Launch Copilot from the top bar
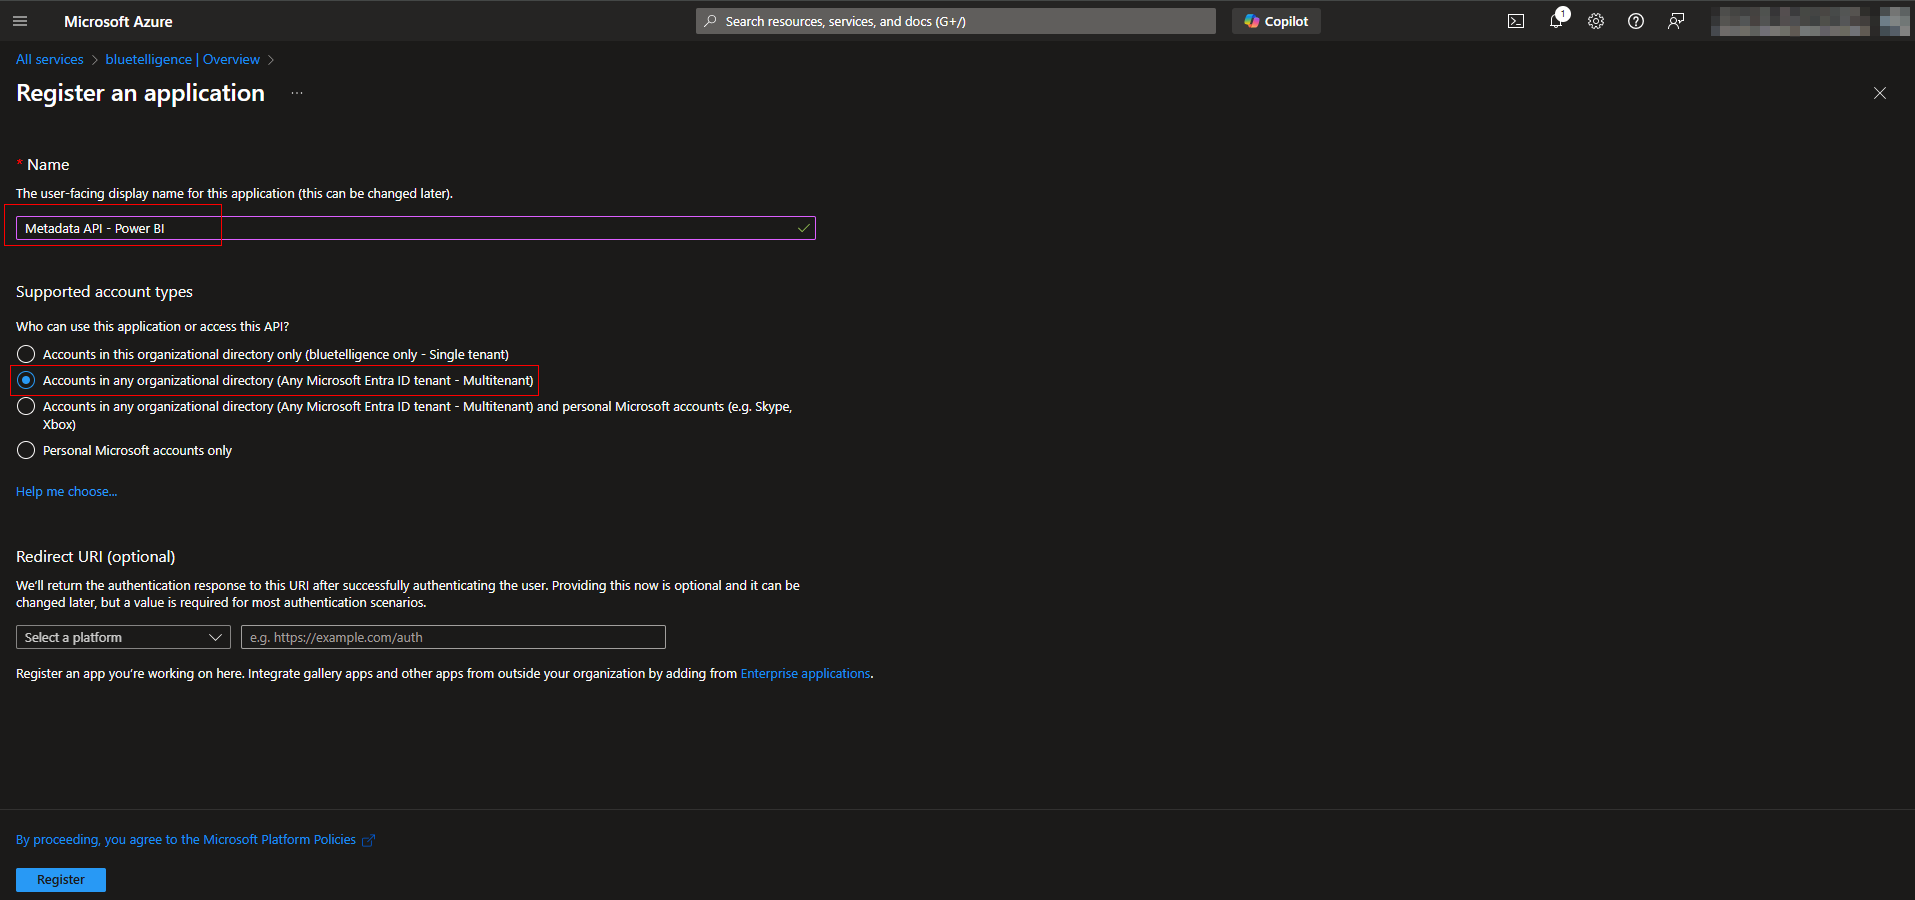Image resolution: width=1915 pixels, height=900 pixels. pyautogui.click(x=1276, y=21)
